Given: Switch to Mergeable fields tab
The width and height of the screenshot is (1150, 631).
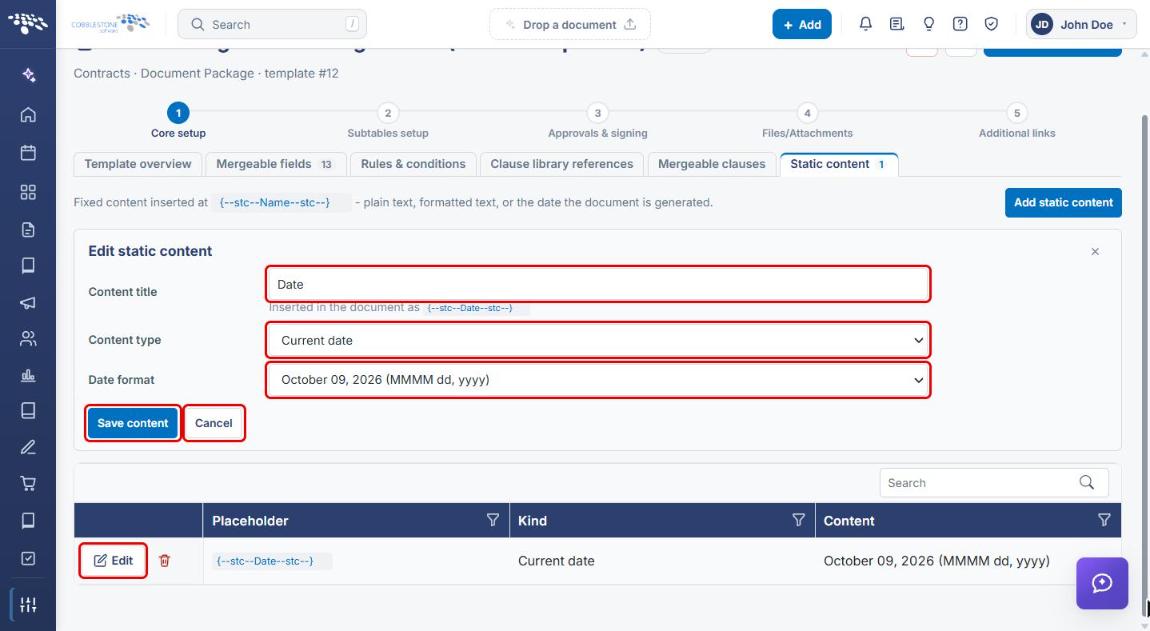Looking at the screenshot, I should (x=274, y=164).
